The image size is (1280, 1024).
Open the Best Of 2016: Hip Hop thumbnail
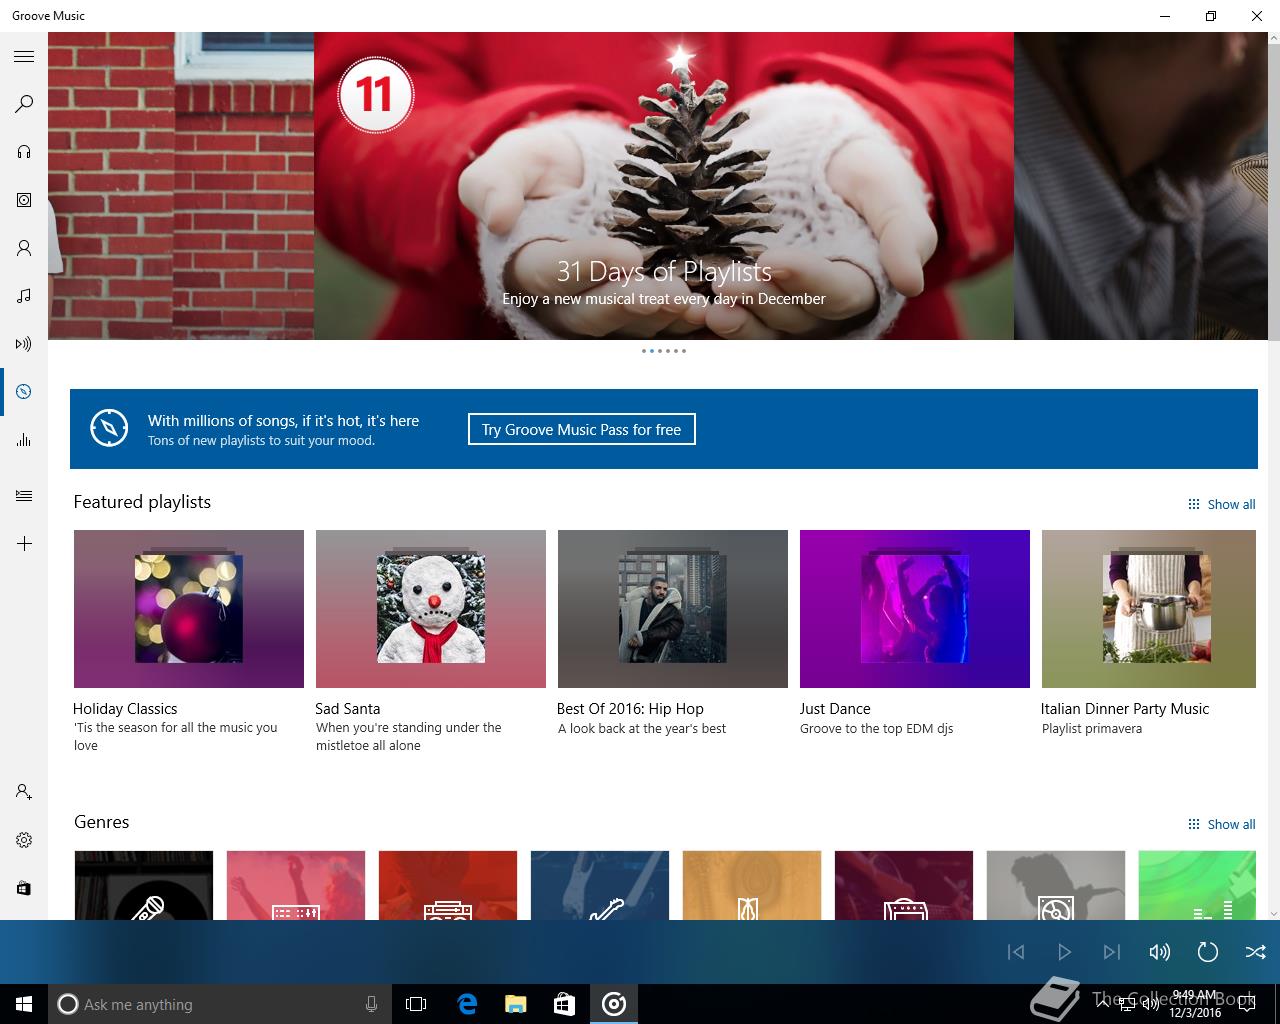[x=673, y=609]
